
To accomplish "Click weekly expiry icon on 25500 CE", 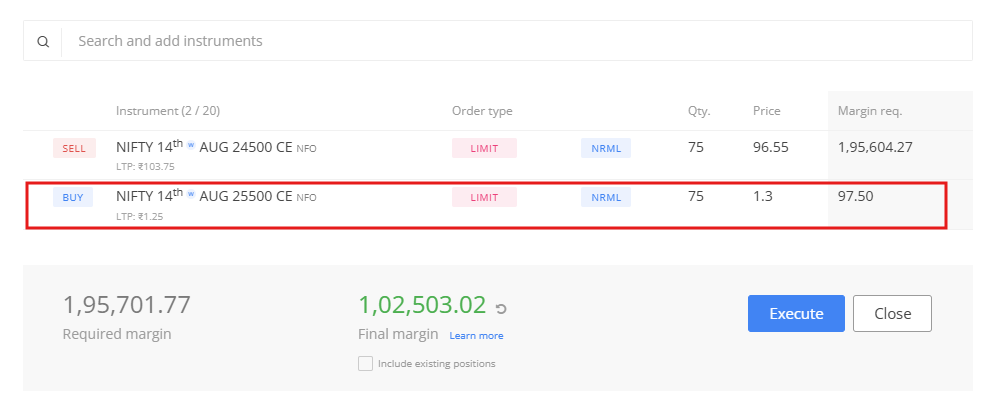I will point(191,195).
